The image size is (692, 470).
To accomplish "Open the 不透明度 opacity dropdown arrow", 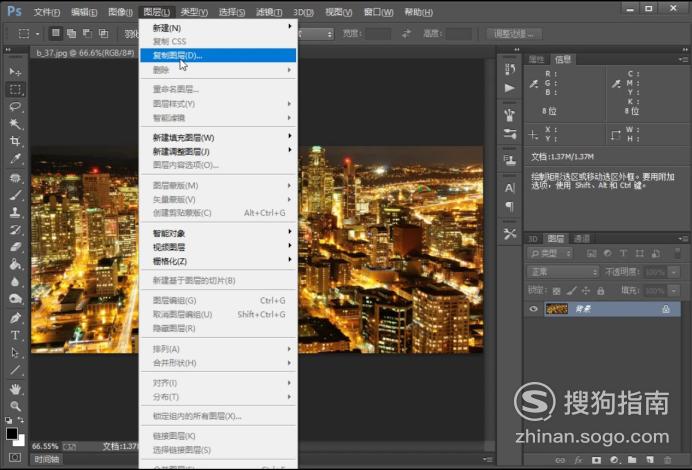I will pos(674,272).
